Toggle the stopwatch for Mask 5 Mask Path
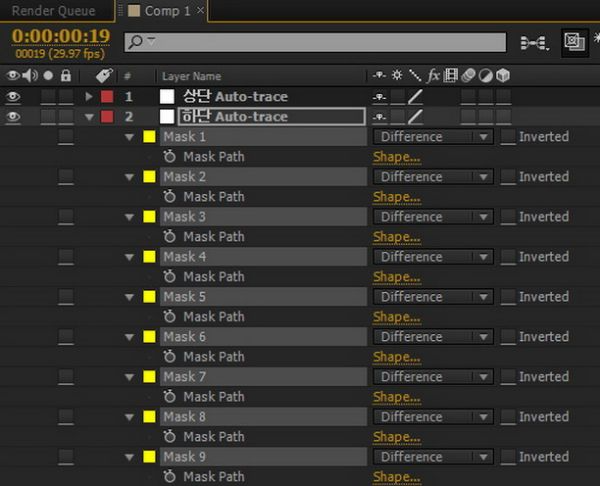 click(169, 316)
